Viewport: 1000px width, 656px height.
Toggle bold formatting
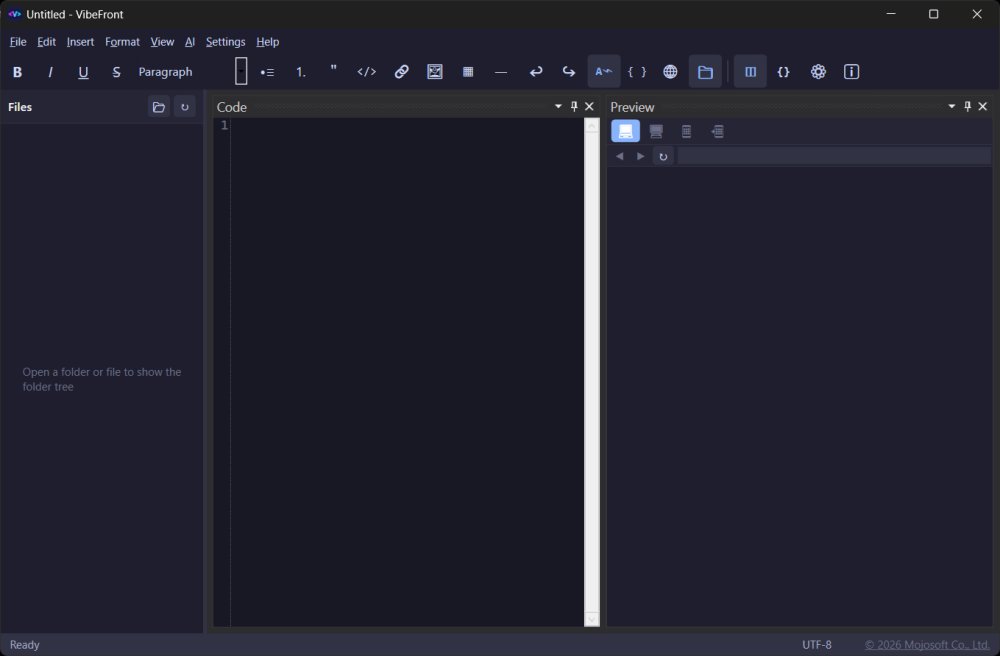[17, 72]
